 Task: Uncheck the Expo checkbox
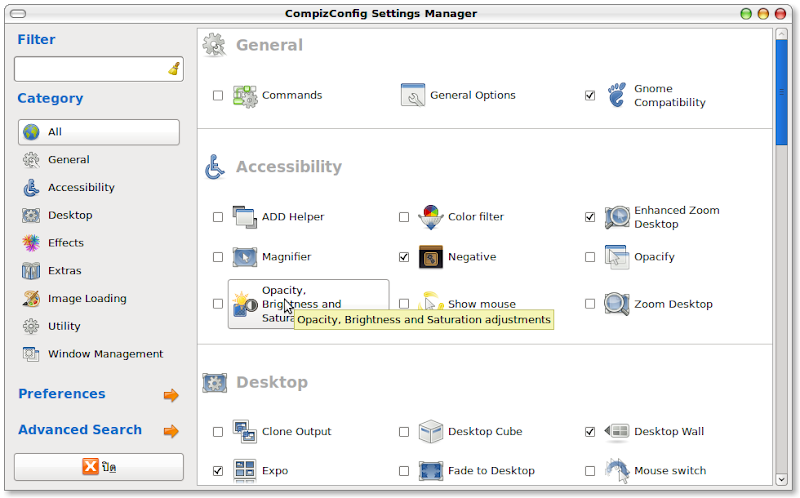[218, 470]
